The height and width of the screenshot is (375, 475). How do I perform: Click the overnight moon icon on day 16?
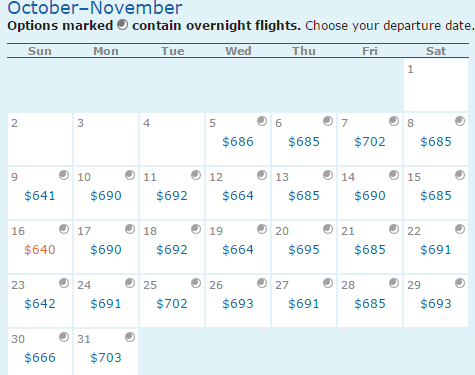click(x=64, y=229)
